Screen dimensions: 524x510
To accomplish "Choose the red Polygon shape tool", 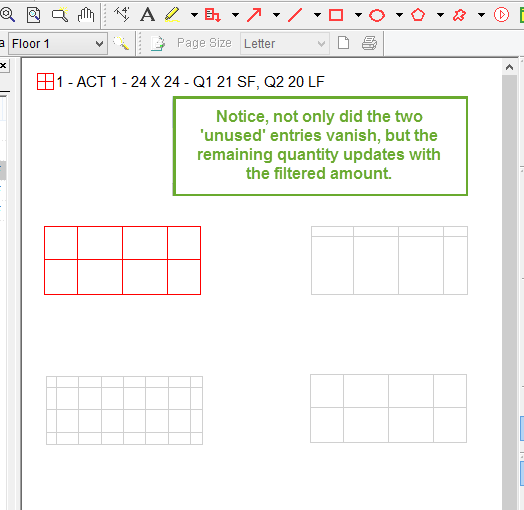I will click(x=418, y=15).
